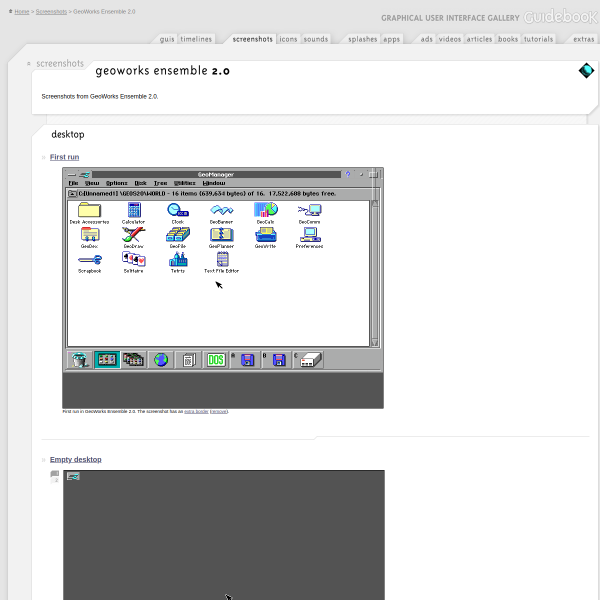Open the GeoBanner application icon
Image resolution: width=600 pixels, height=600 pixels.
pyautogui.click(x=221, y=213)
